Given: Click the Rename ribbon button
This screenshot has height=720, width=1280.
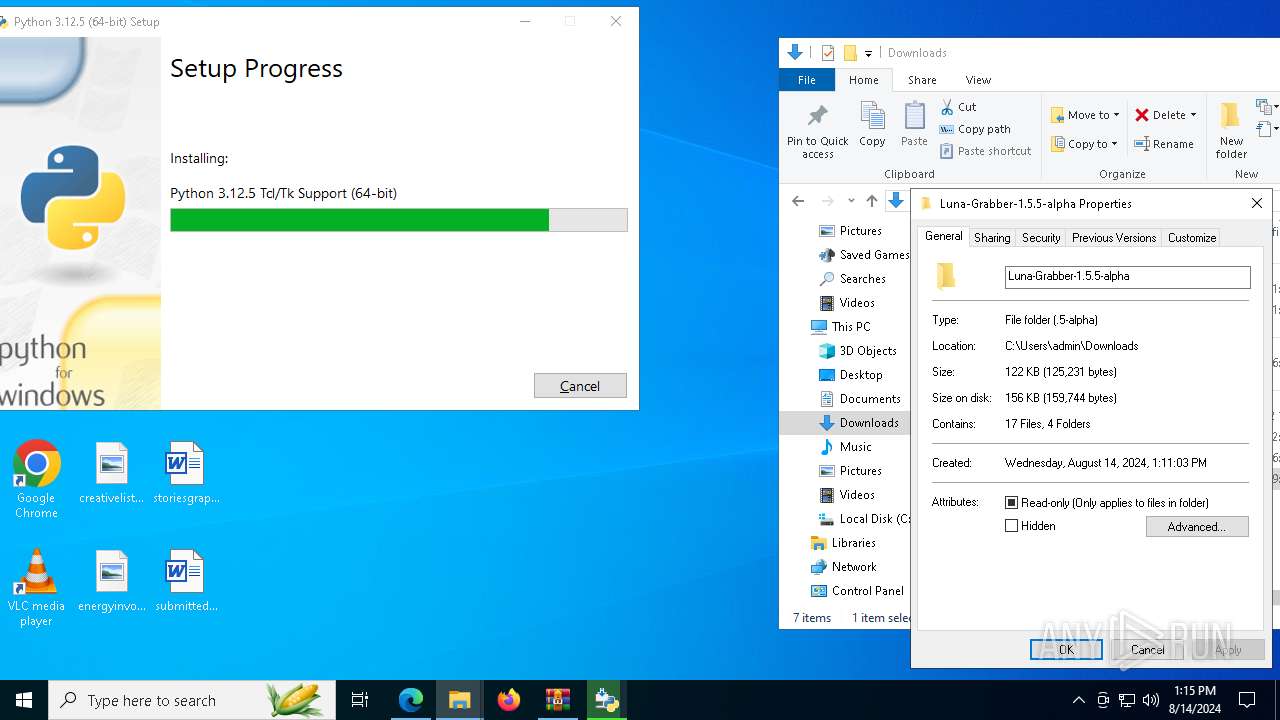Looking at the screenshot, I should click(x=1164, y=144).
